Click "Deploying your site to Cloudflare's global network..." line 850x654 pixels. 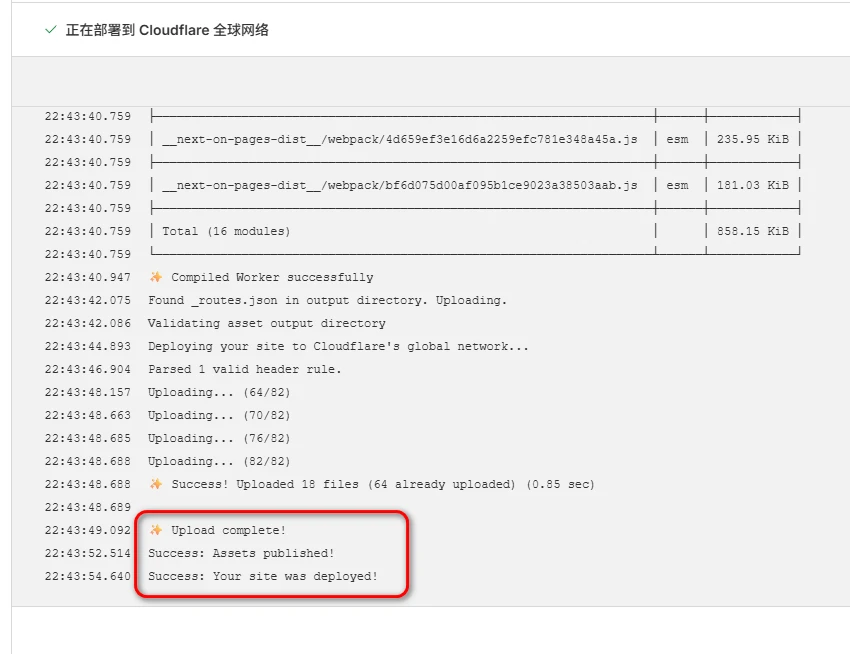pyautogui.click(x=338, y=346)
